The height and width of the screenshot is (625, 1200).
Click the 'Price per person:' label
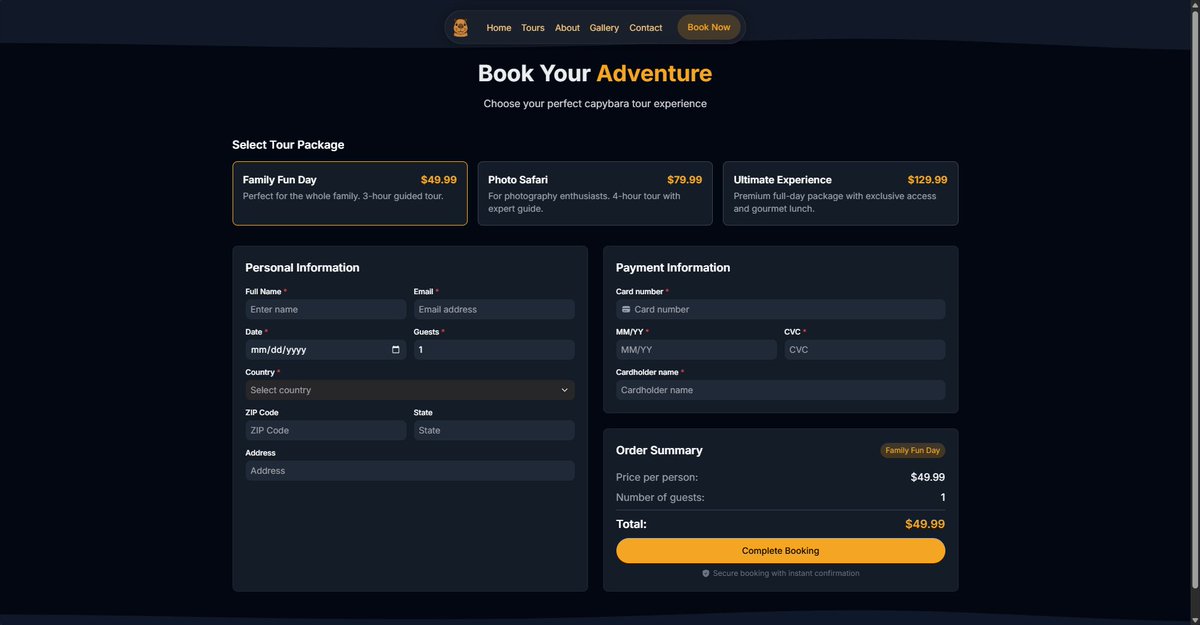[657, 477]
